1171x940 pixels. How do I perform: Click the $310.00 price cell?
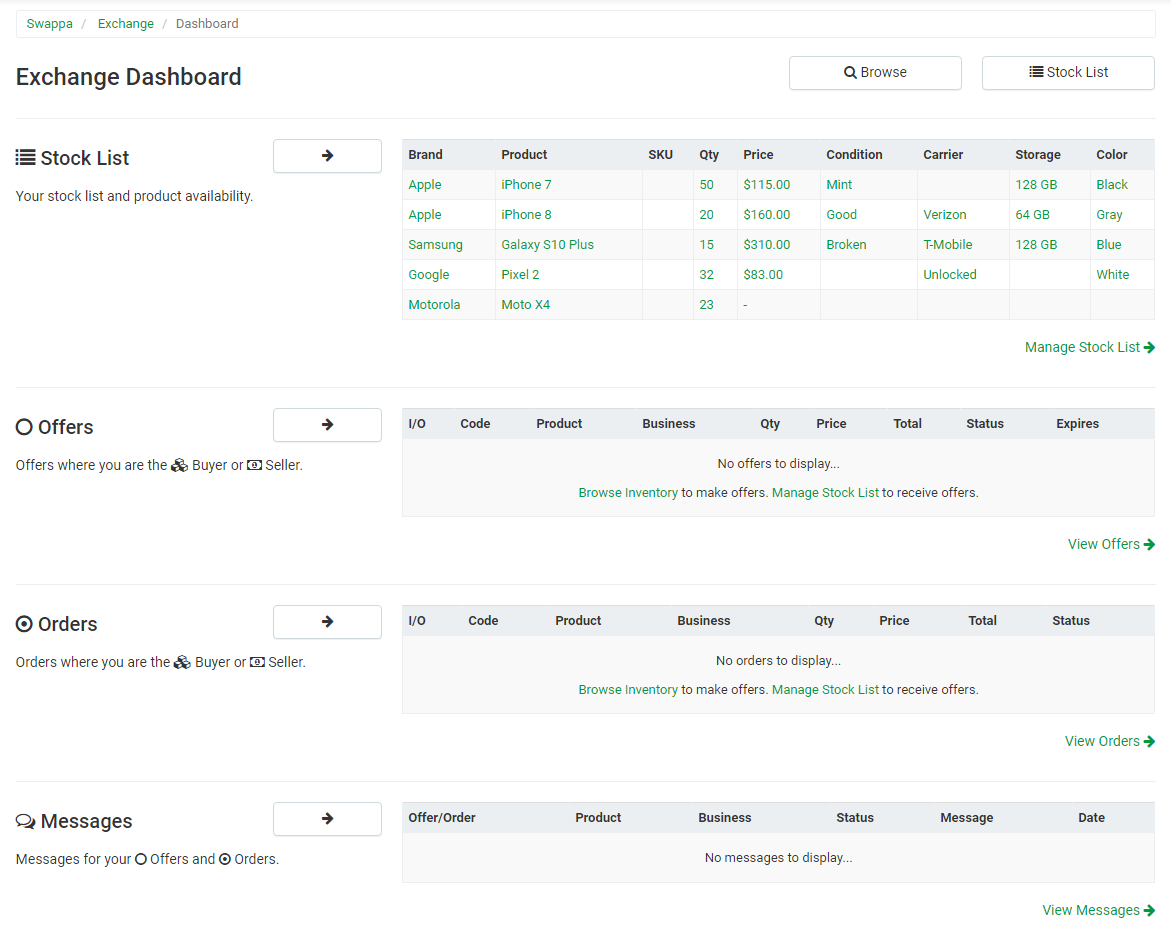coord(767,245)
